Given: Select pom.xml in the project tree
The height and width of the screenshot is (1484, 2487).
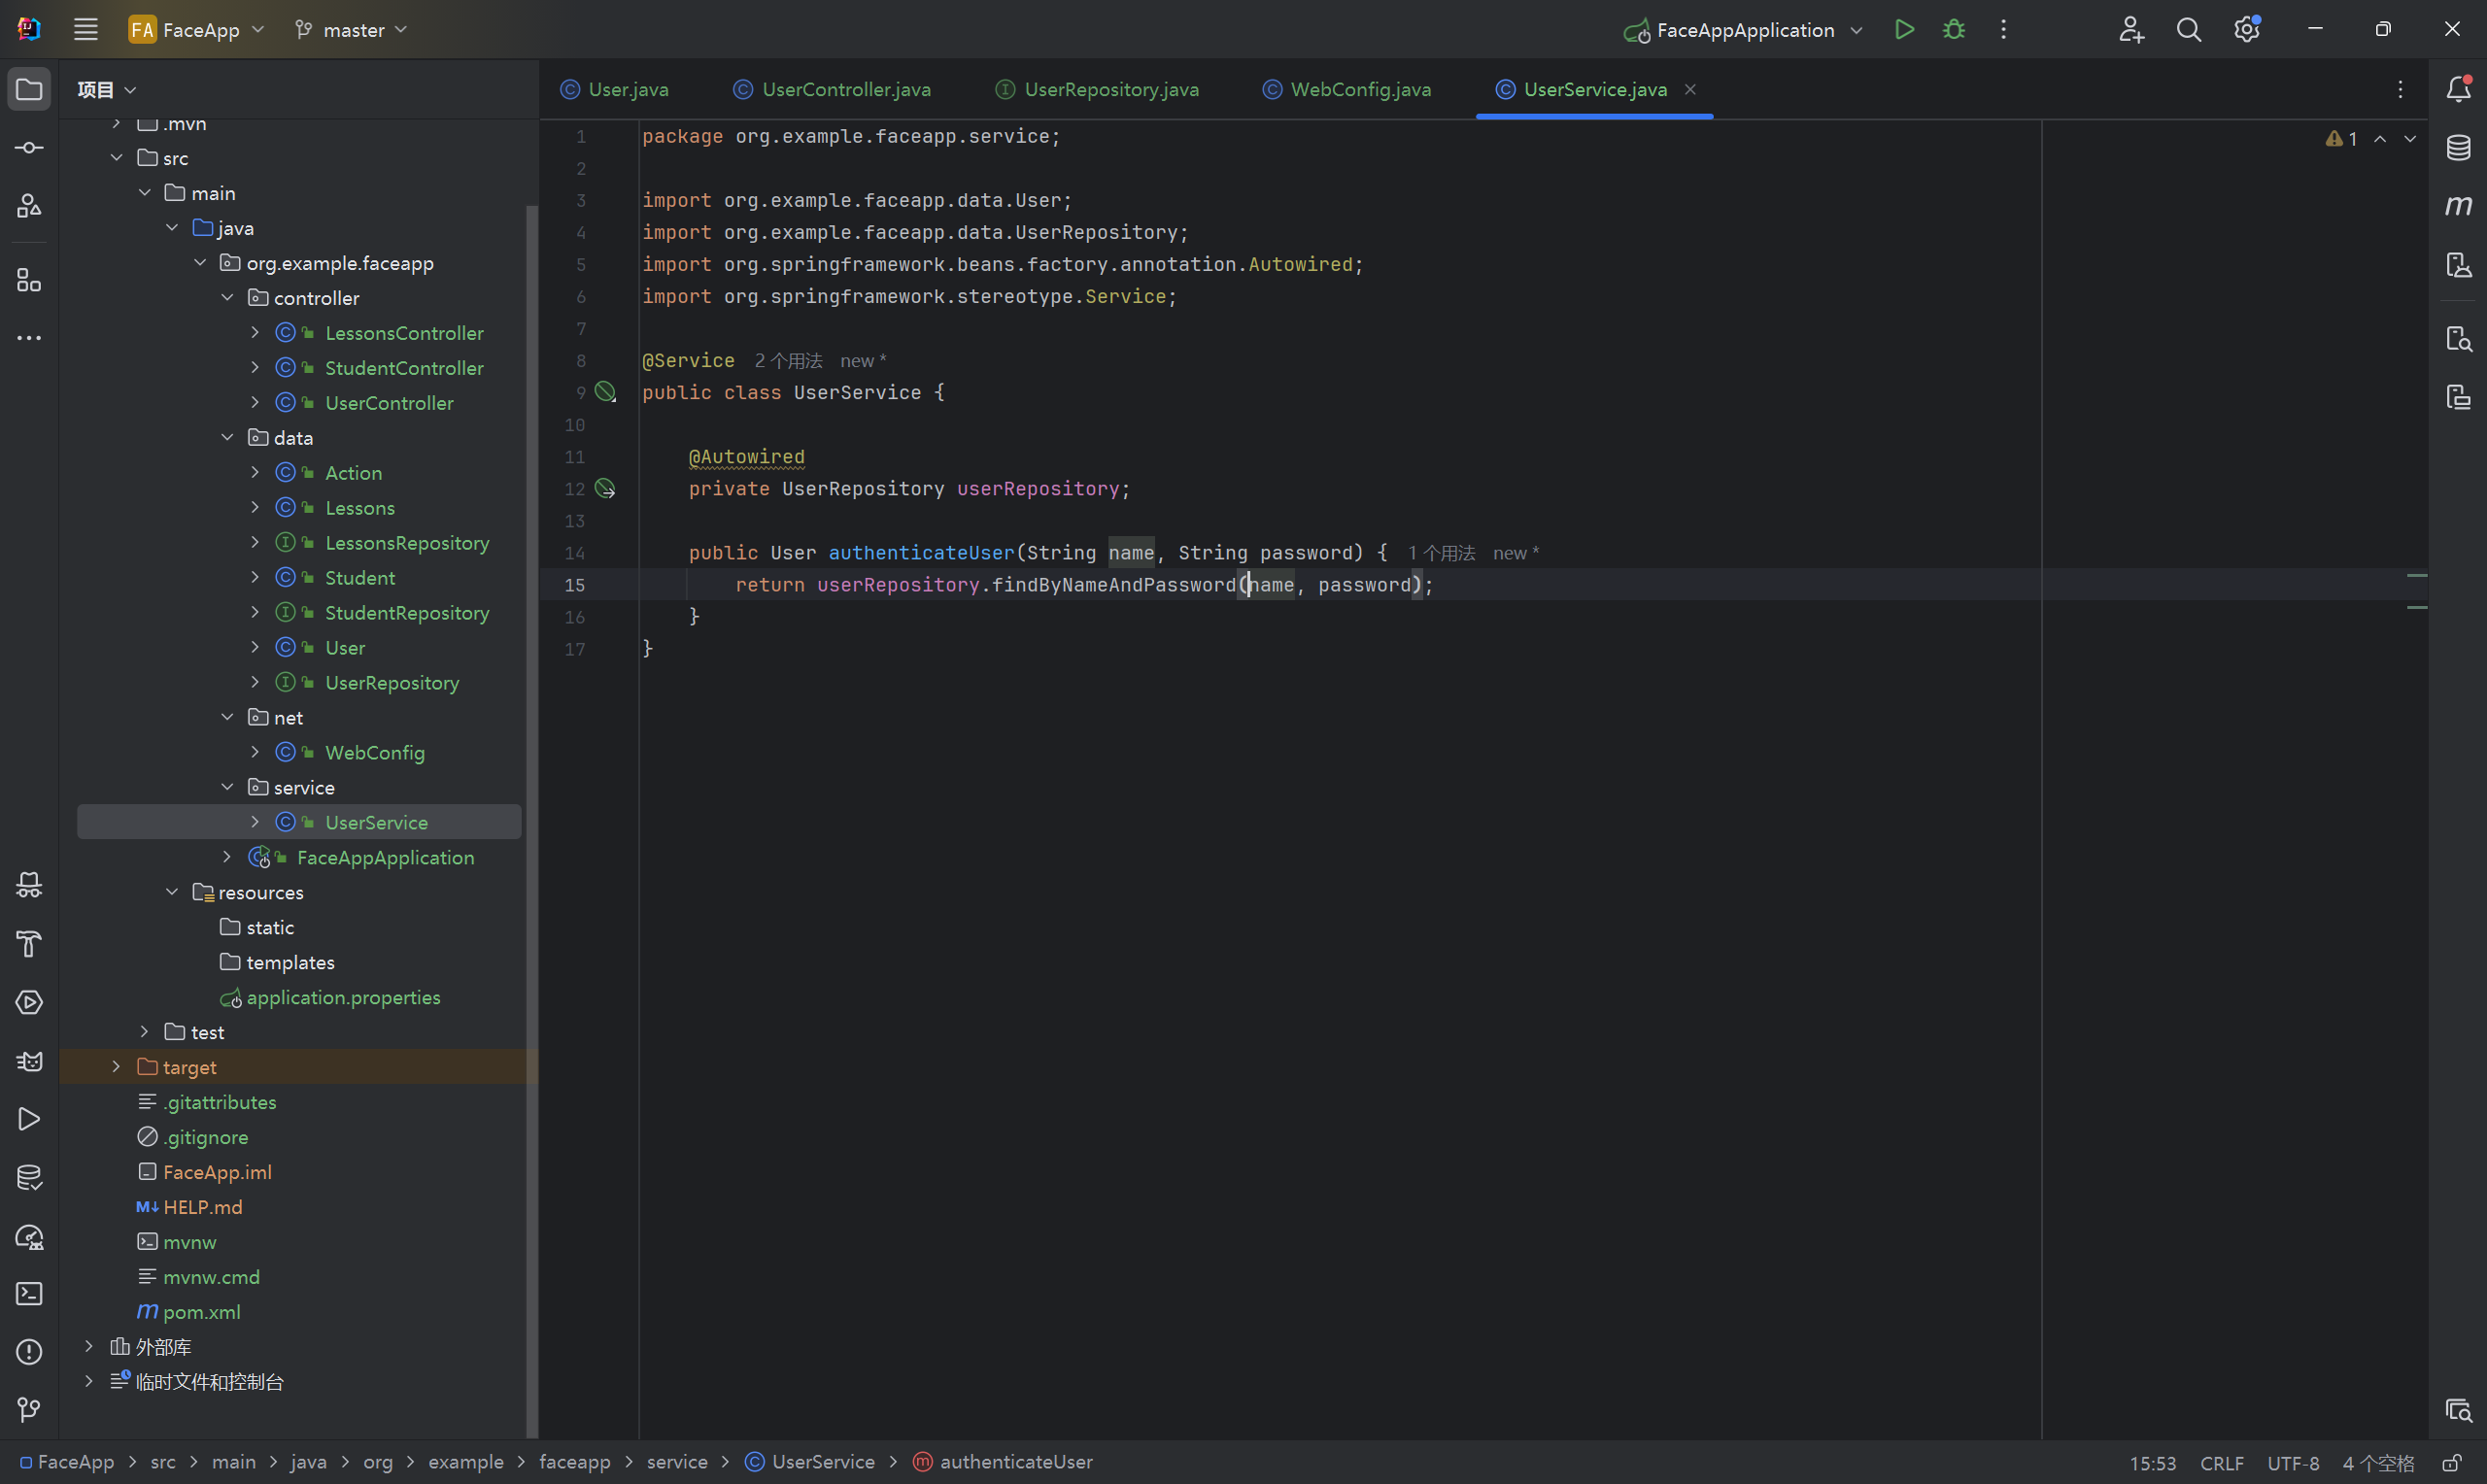Looking at the screenshot, I should (201, 1312).
